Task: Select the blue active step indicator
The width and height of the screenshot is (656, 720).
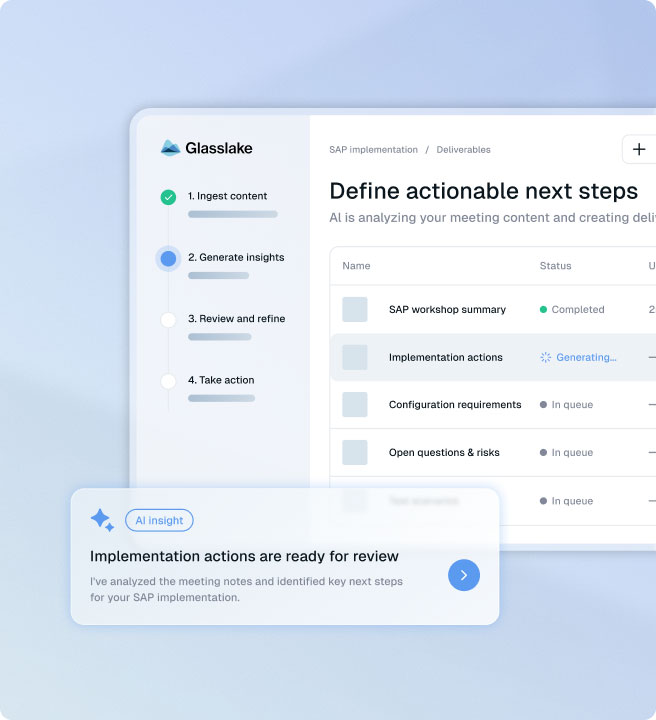Action: [168, 259]
